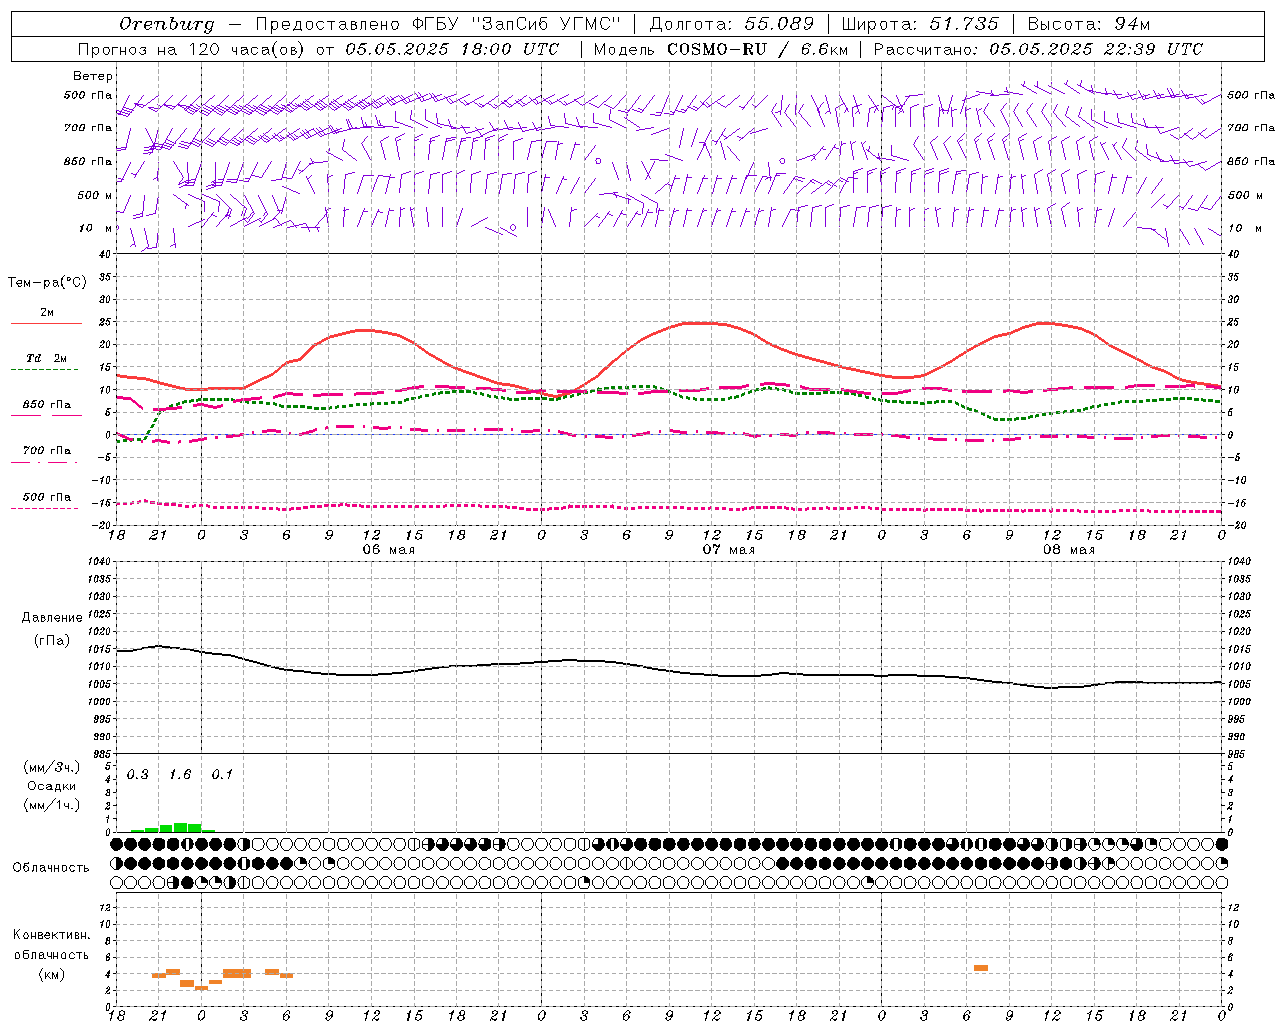Click the (гПа) pressure unit label
1280x1024 pixels.
[x=52, y=641]
